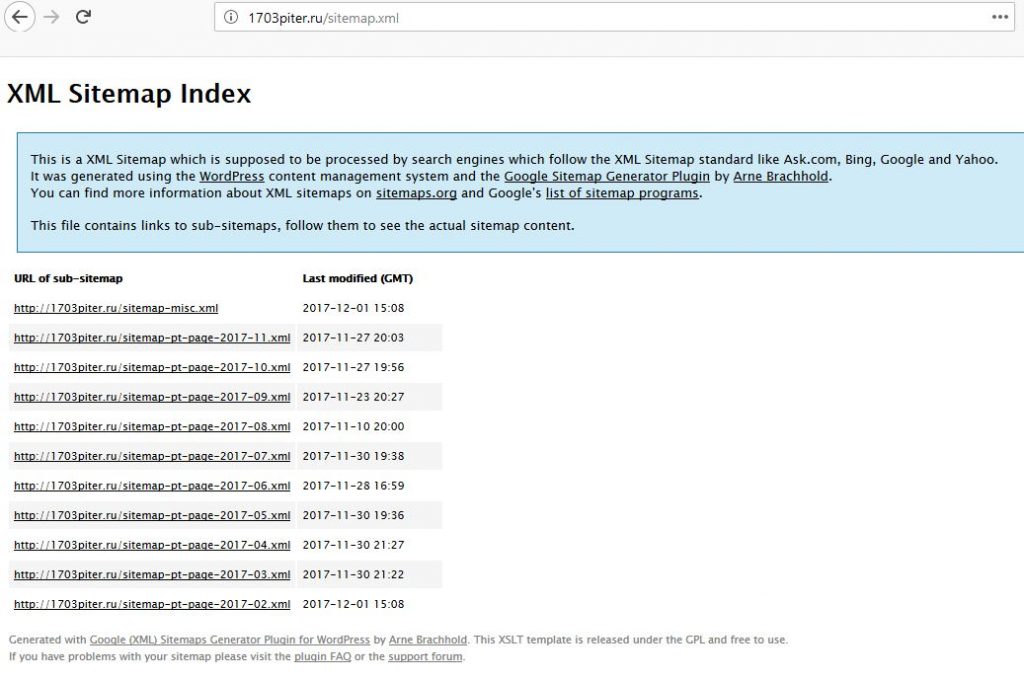Open the sitemap-pt-page-2017-11.xml link
Image resolution: width=1024 pixels, height=679 pixels.
point(152,338)
